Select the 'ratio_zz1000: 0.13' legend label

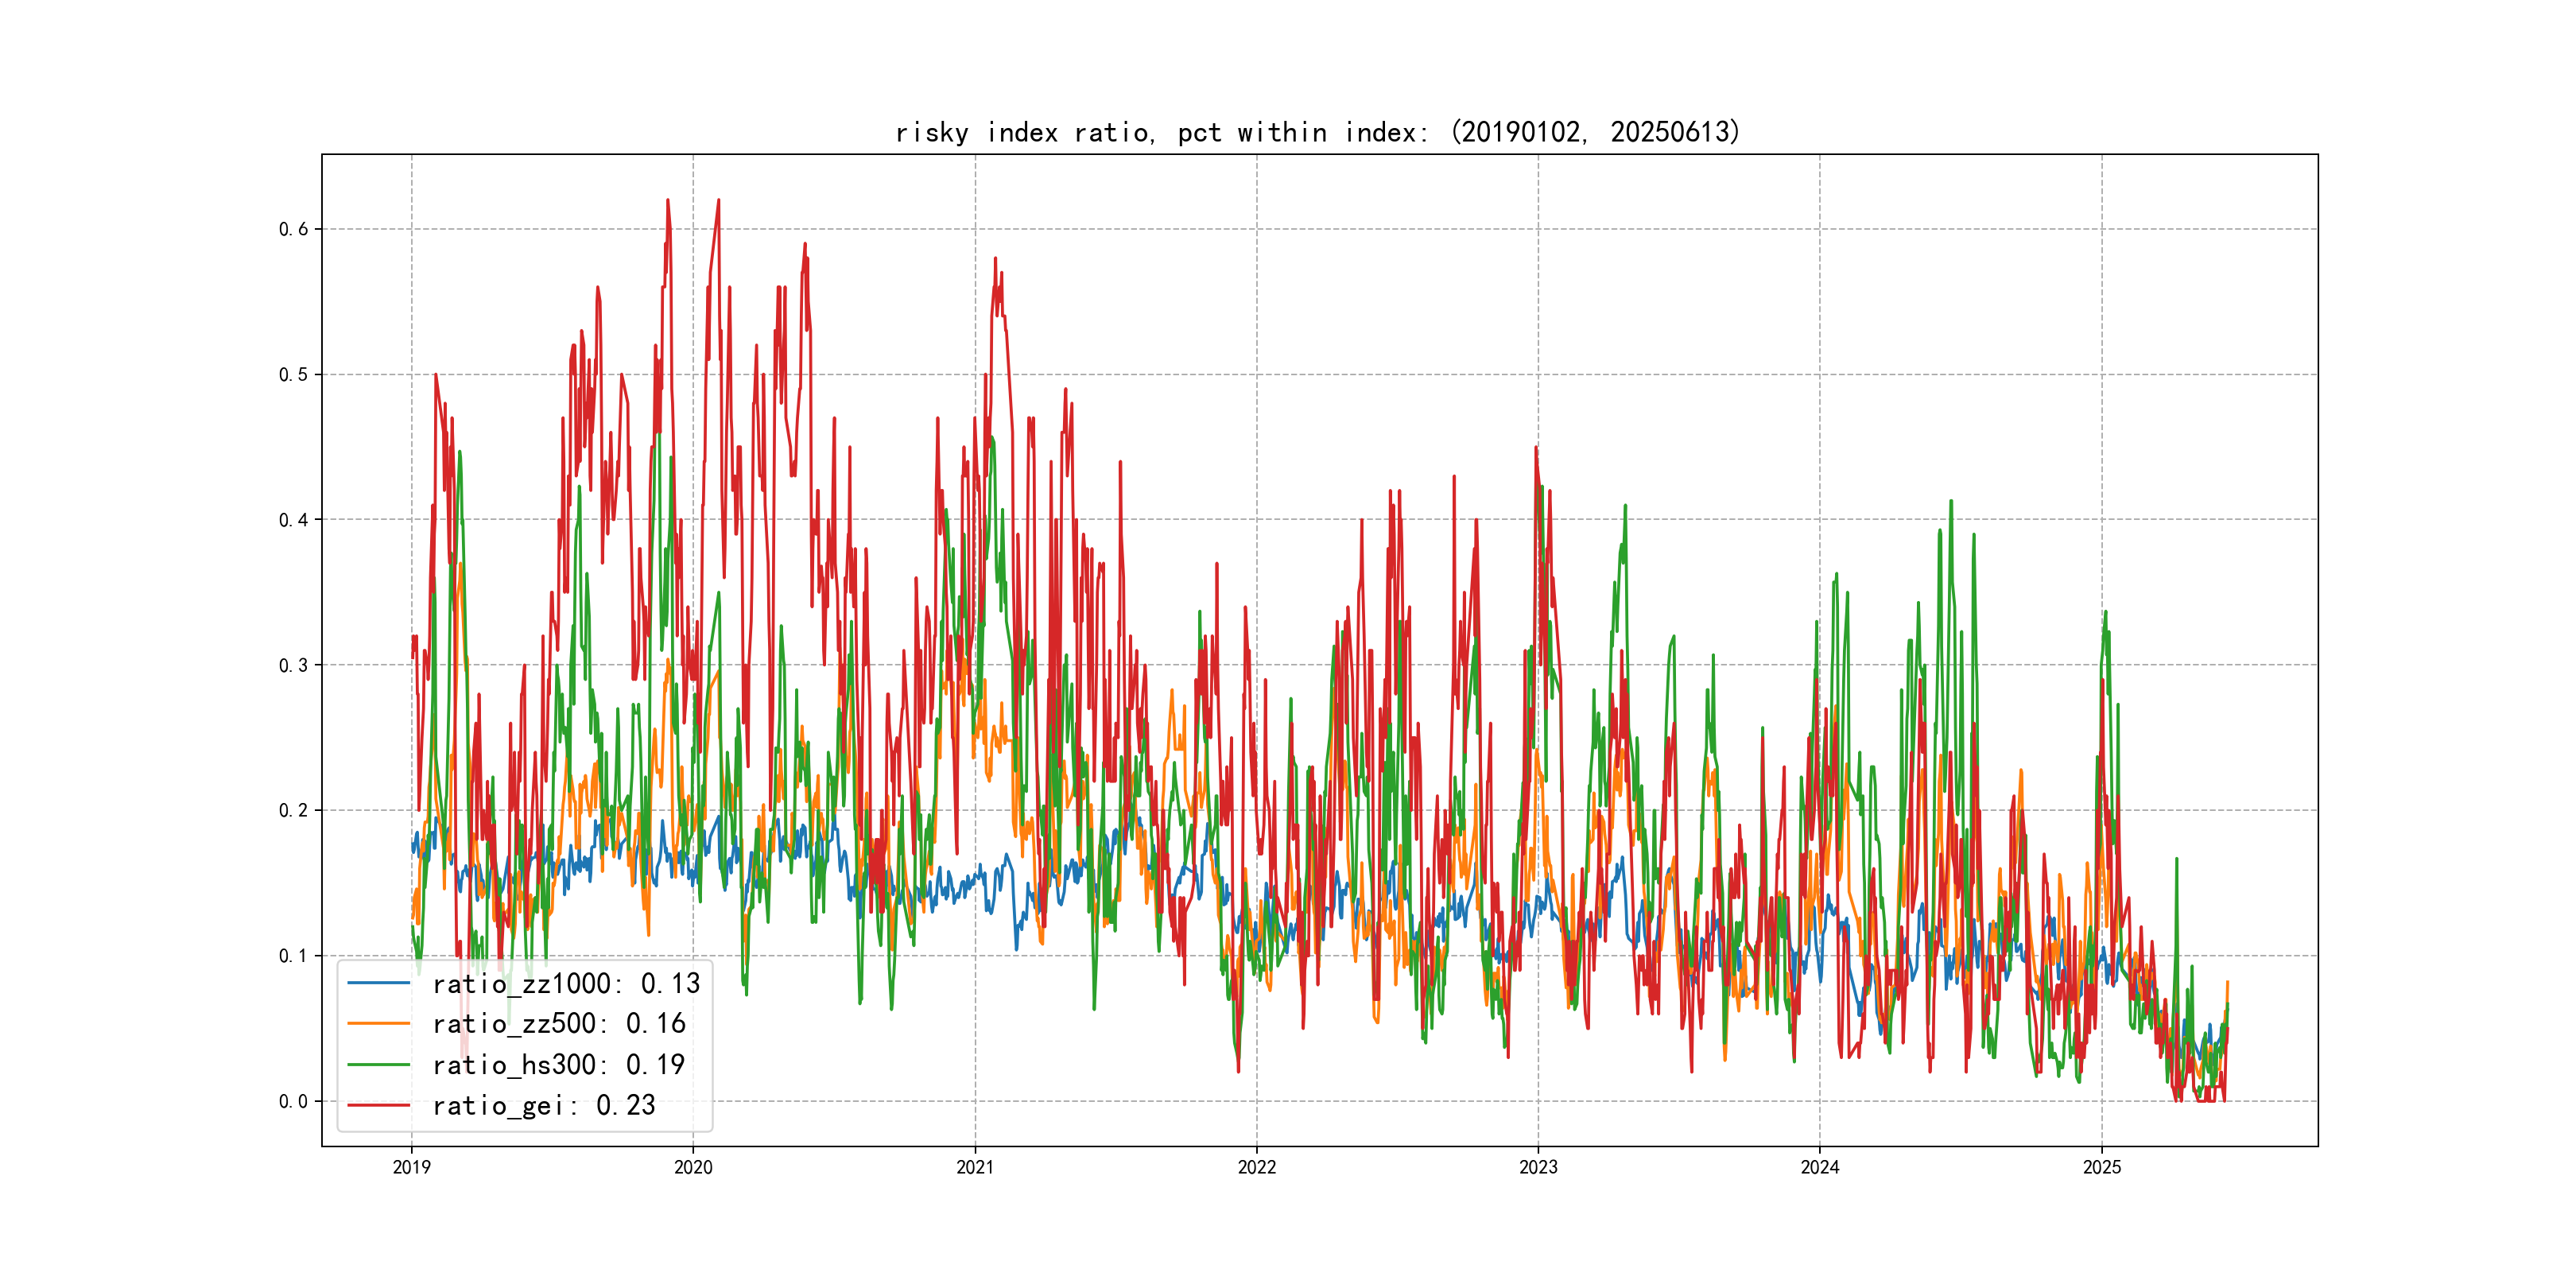pyautogui.click(x=566, y=984)
